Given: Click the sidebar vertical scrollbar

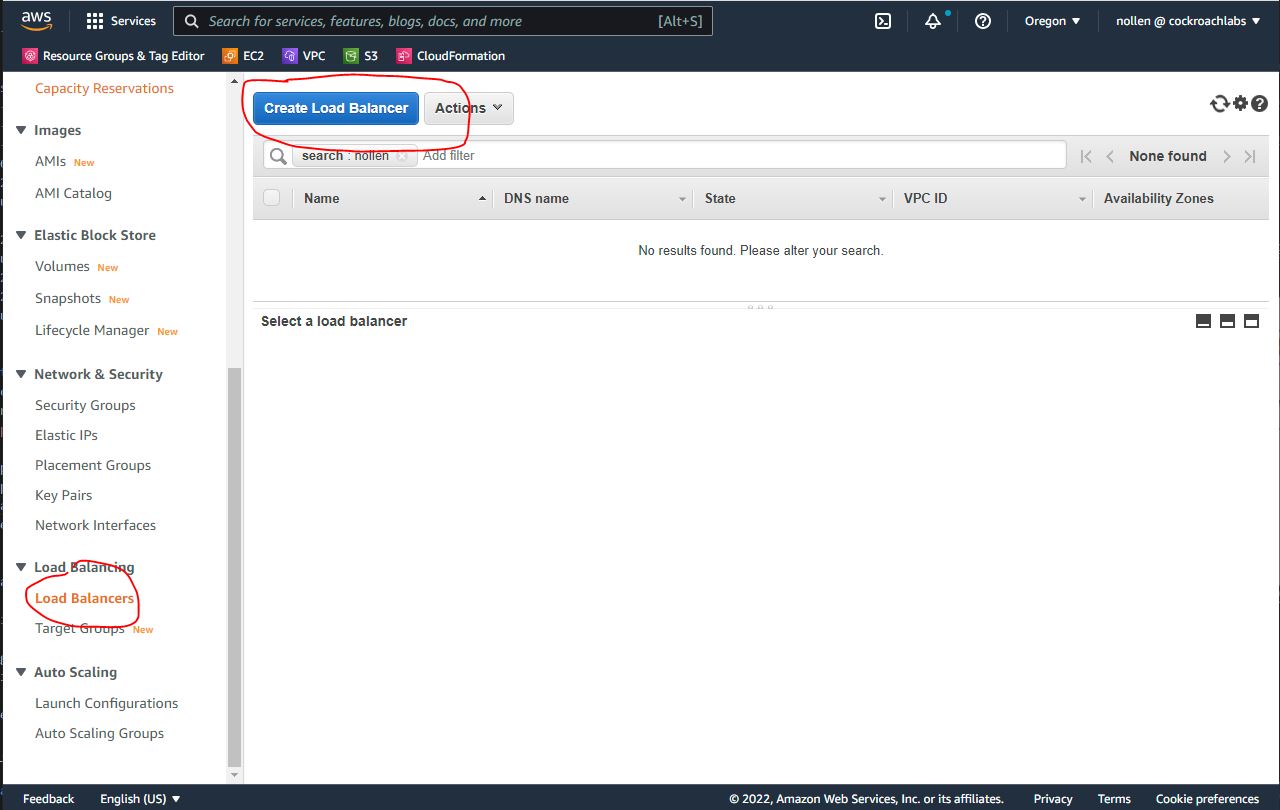Looking at the screenshot, I should tap(235, 566).
